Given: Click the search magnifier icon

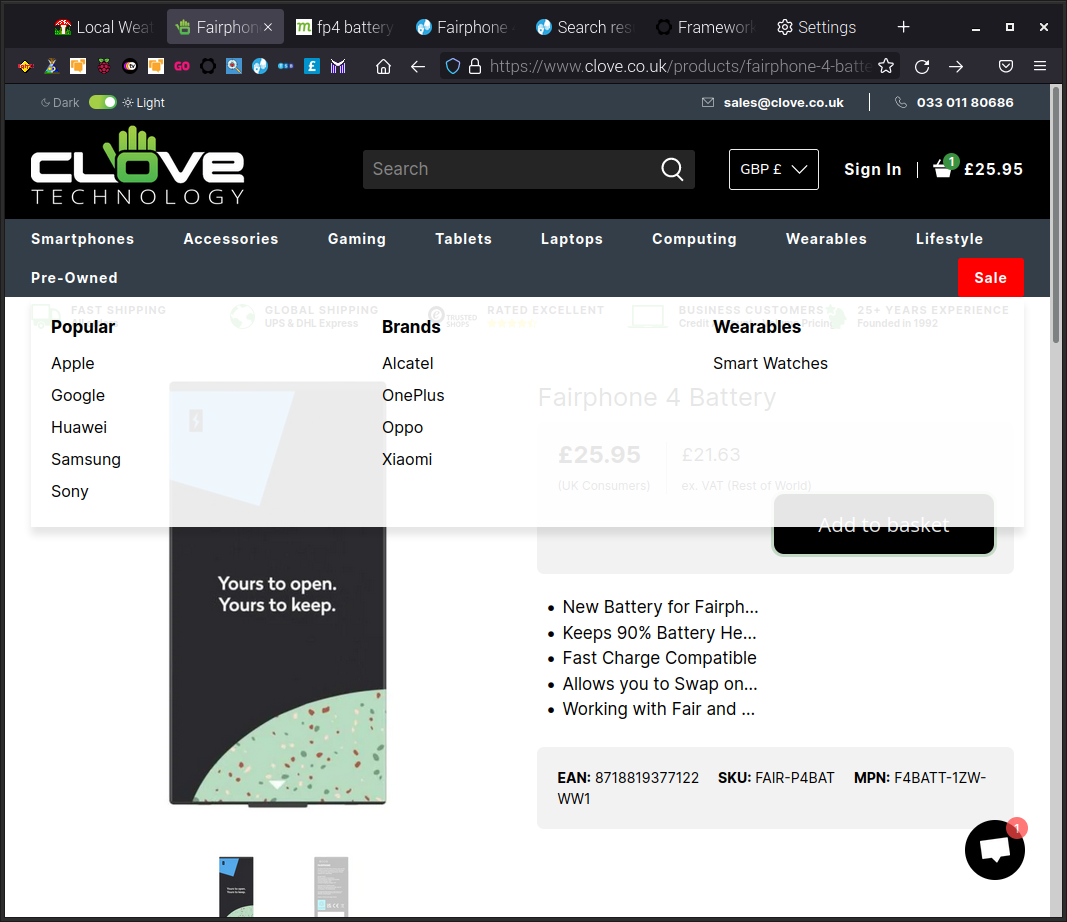Looking at the screenshot, I should [x=672, y=169].
